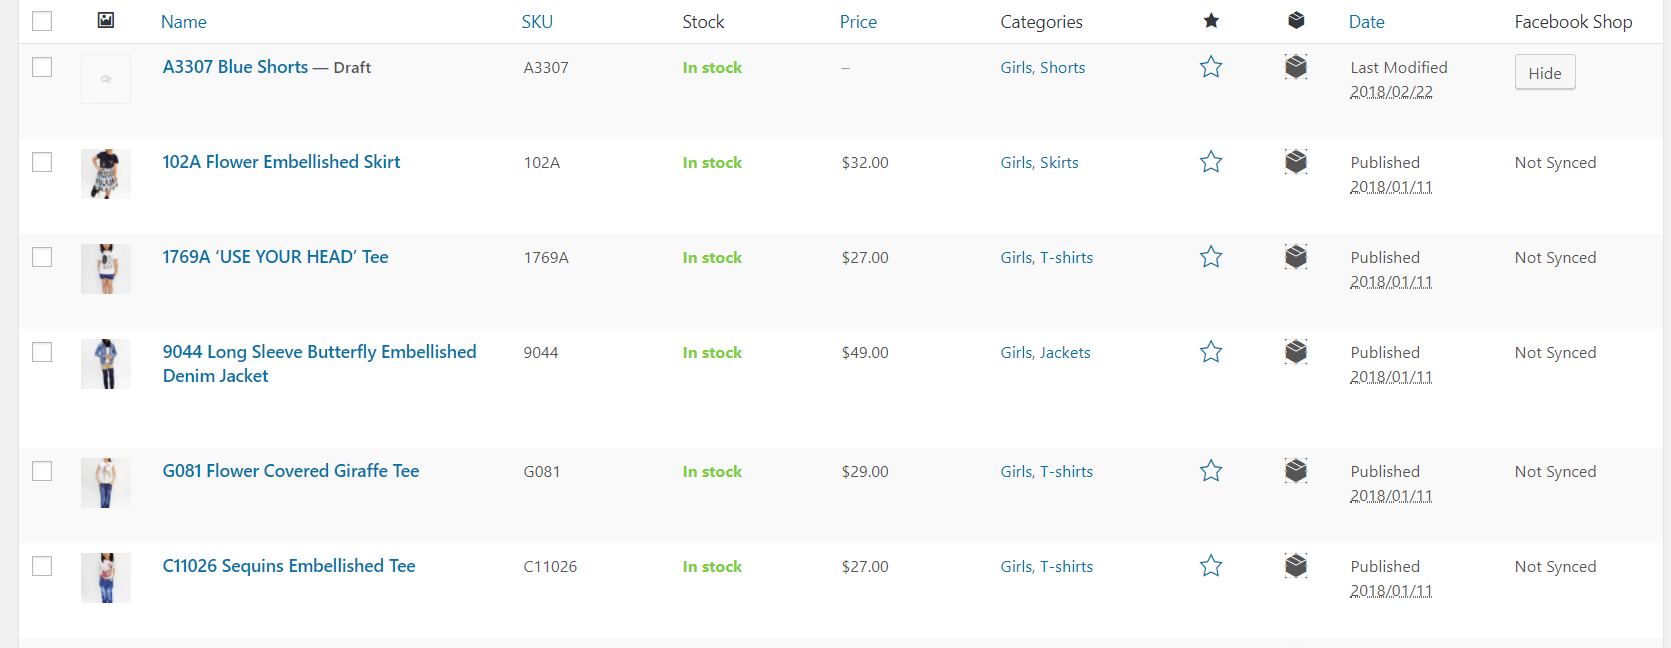The width and height of the screenshot is (1671, 648).
Task: Check the select-all checkbox in header
Action: 42,21
